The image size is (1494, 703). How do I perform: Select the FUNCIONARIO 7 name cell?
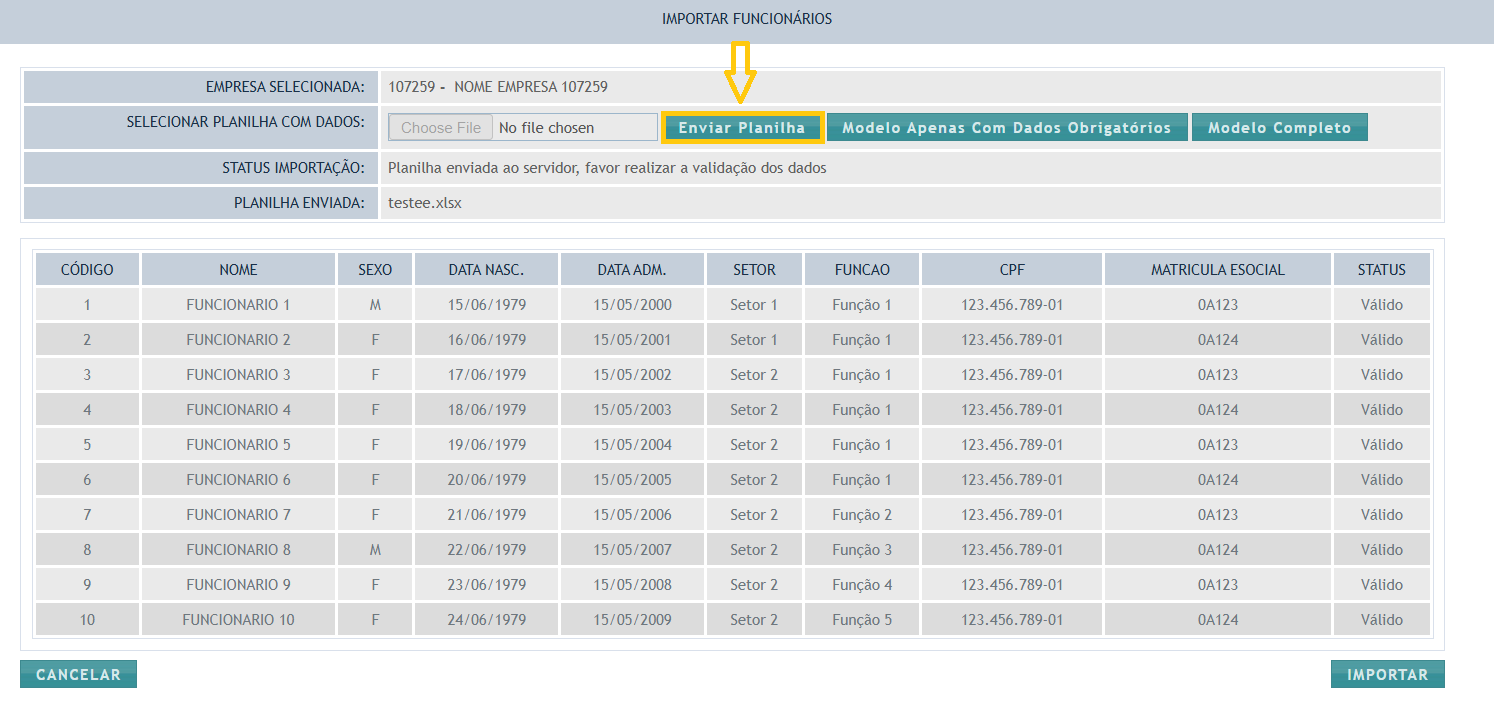(238, 515)
